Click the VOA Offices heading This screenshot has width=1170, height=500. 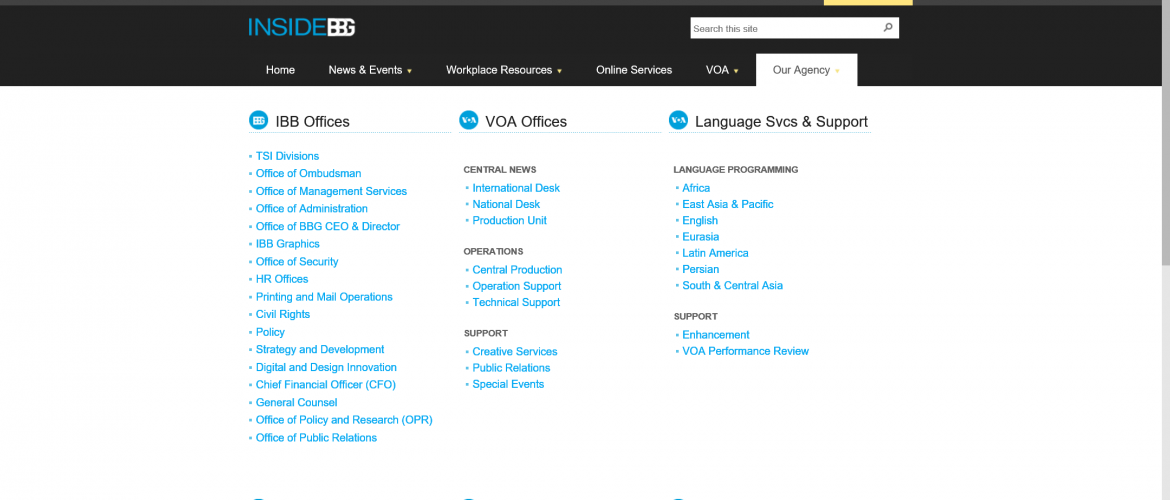click(x=526, y=122)
